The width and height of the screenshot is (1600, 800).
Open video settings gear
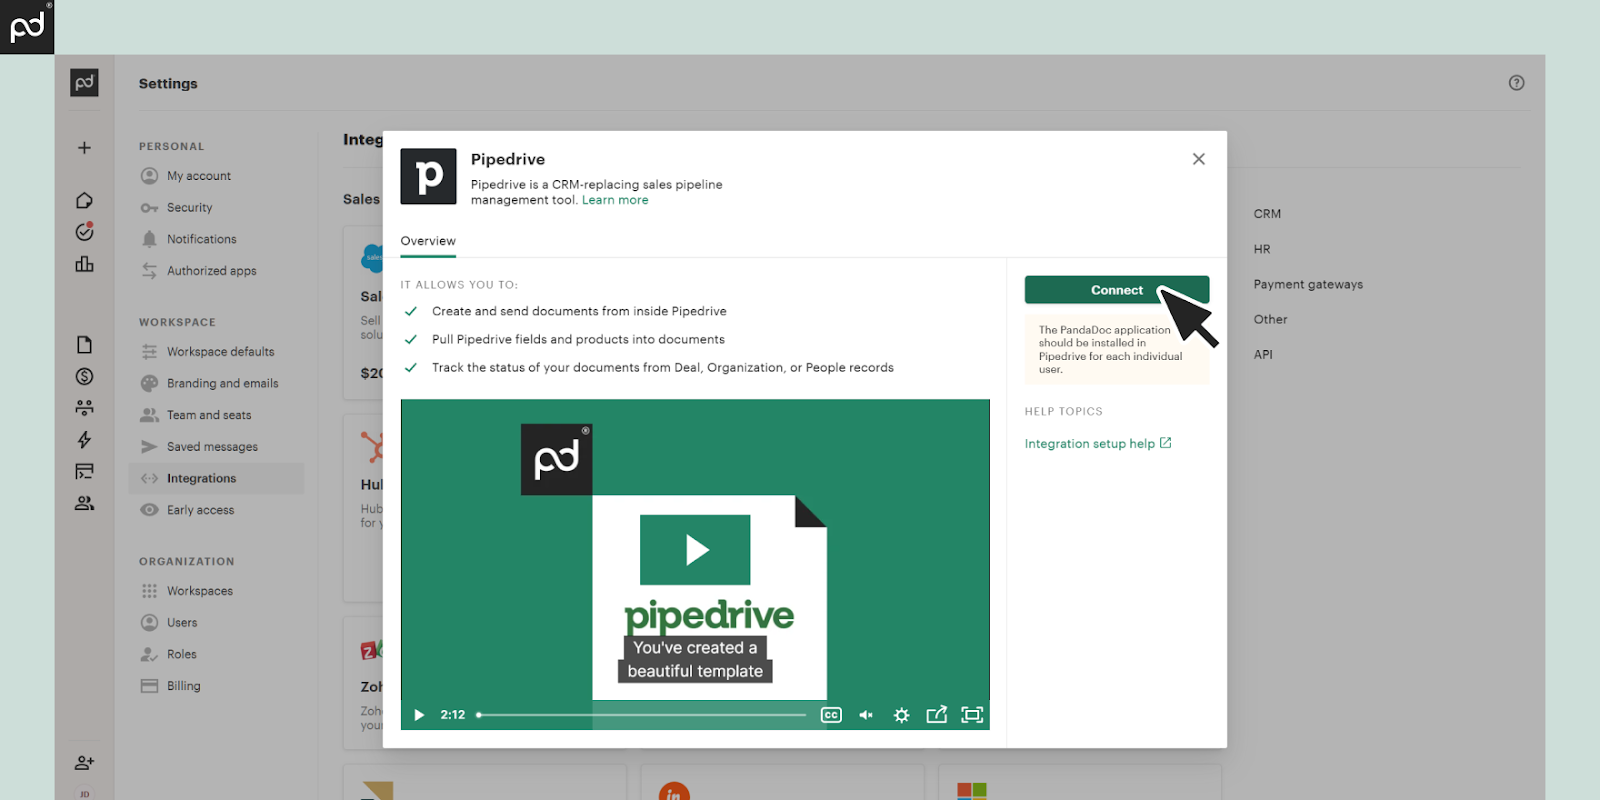pos(901,715)
